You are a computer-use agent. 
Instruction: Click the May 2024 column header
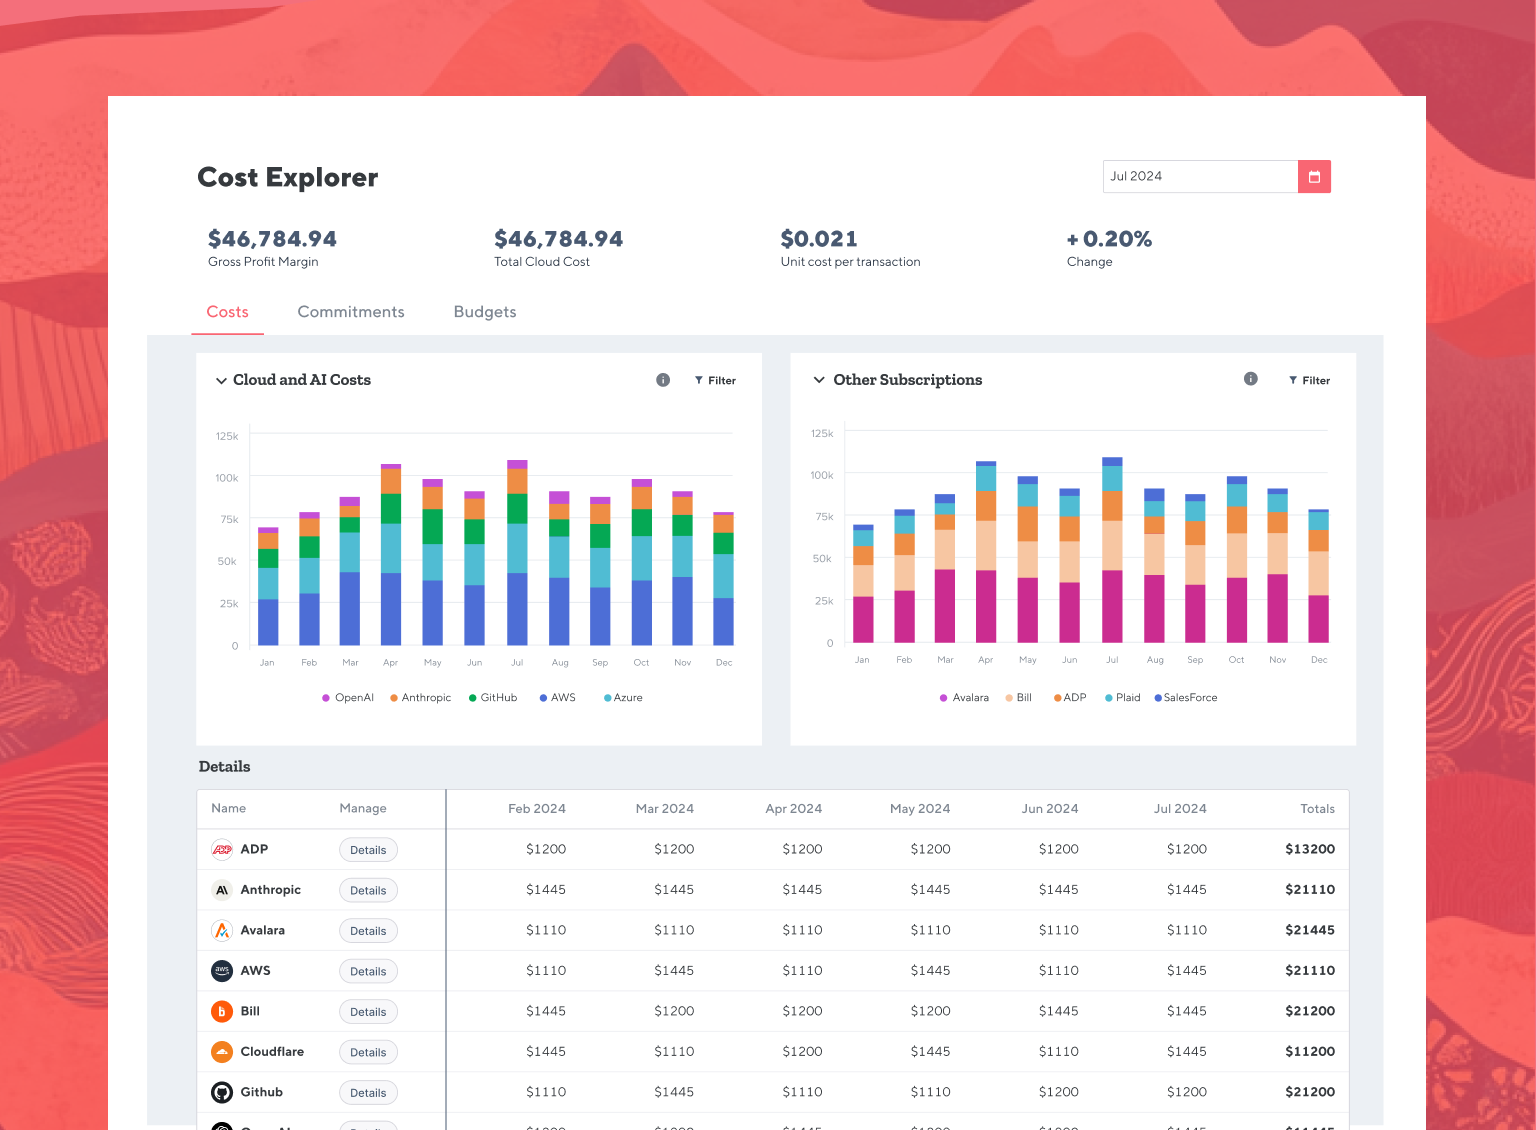920,809
